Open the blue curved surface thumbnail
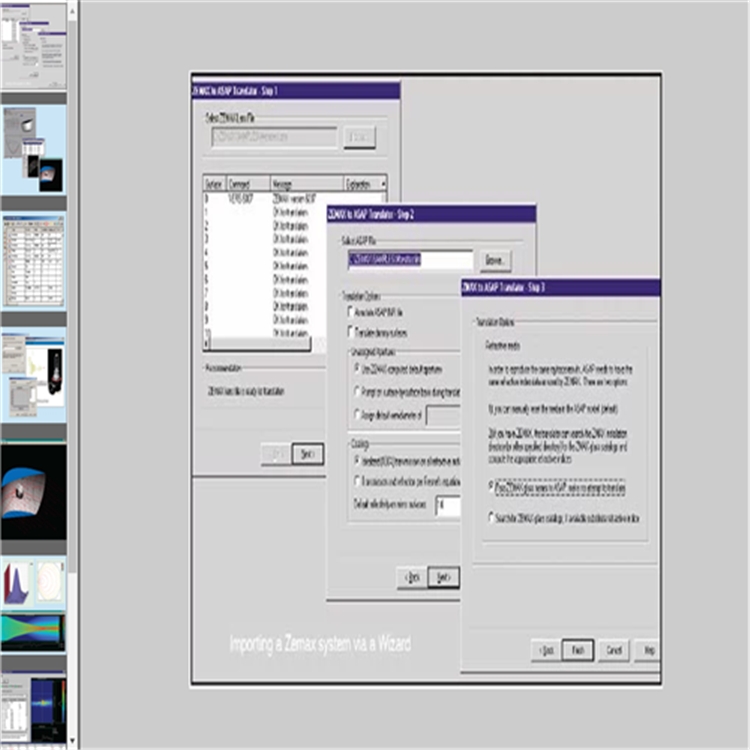Image resolution: width=750 pixels, height=750 pixels. coord(33,491)
